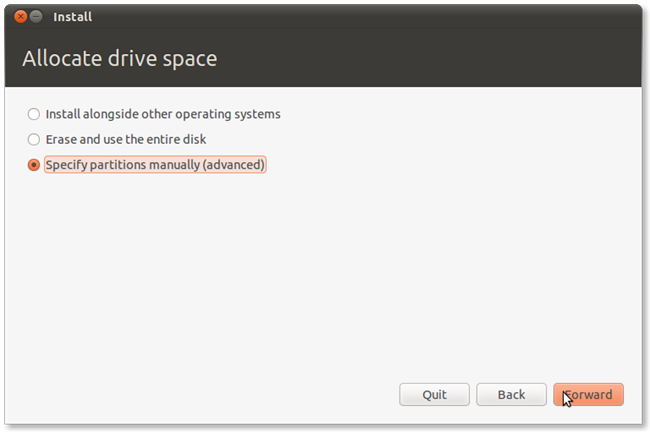Select the Install alongside other operating systems radio
Screen dimensions: 650x432
pos(35,114)
